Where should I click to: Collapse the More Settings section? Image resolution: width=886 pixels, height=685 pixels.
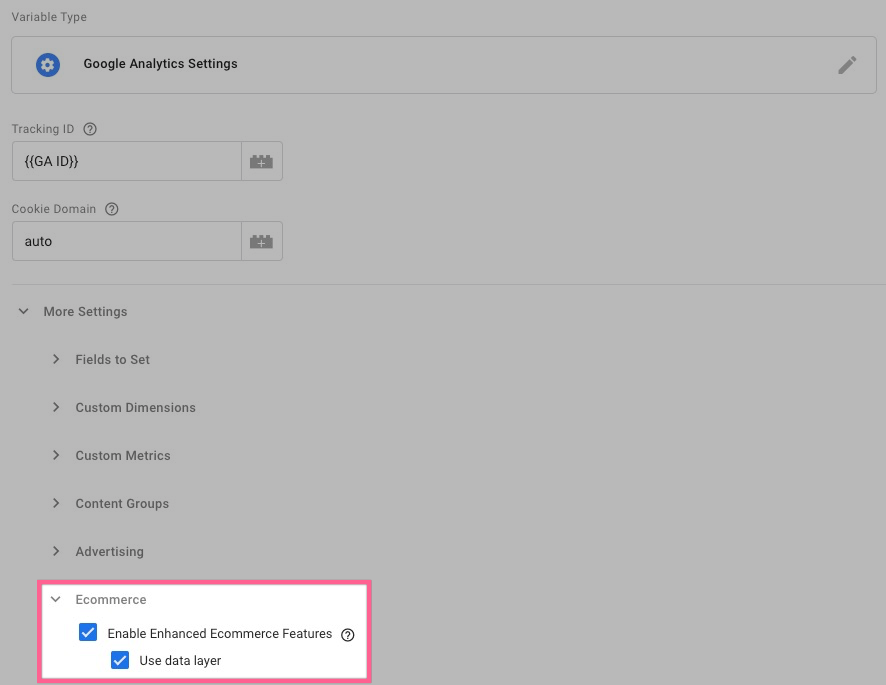24,311
